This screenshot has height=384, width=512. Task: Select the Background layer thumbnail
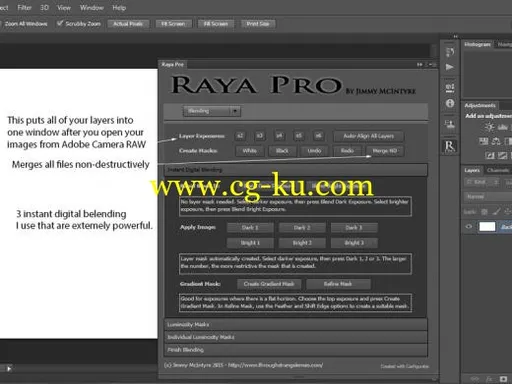pos(487,227)
